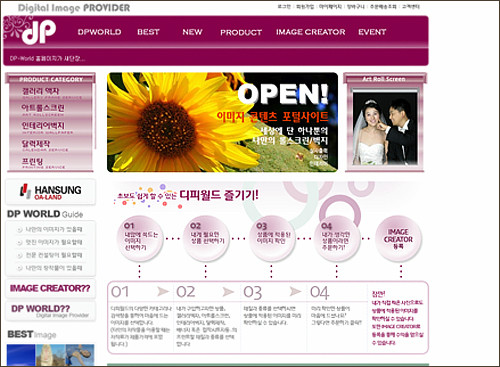Open 장바구니 cart link

tap(356, 7)
